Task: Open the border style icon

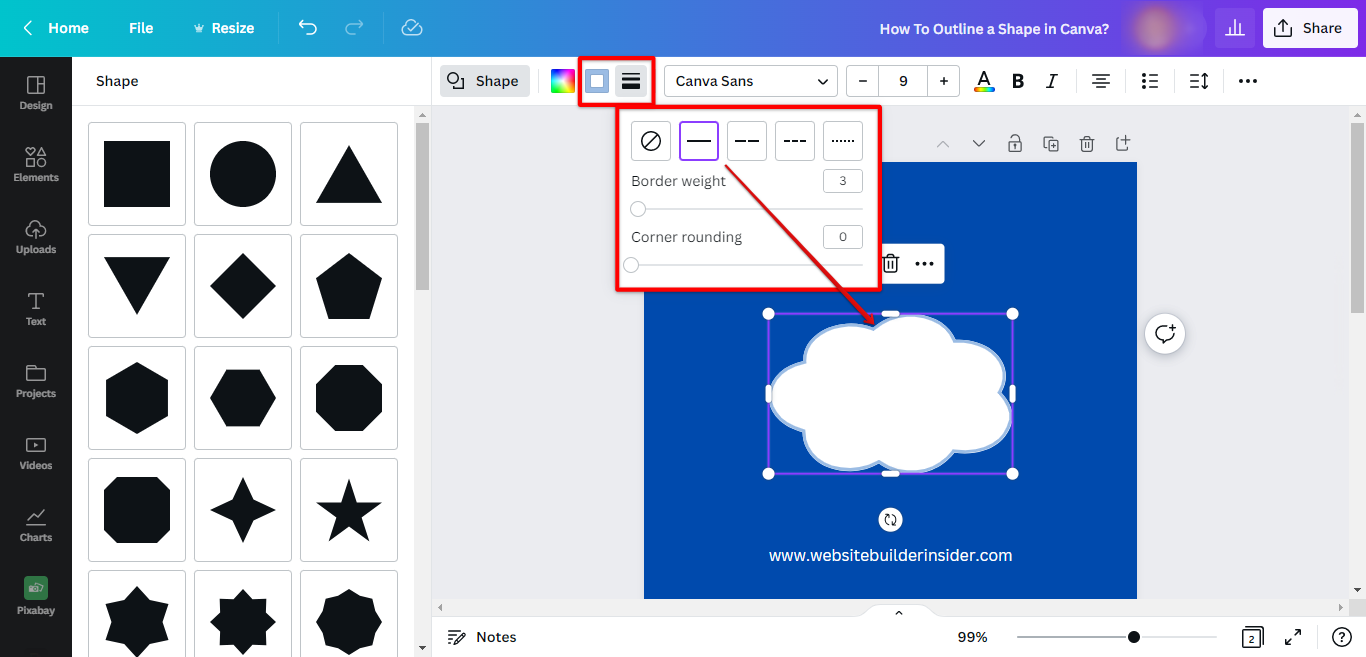Action: pos(631,81)
